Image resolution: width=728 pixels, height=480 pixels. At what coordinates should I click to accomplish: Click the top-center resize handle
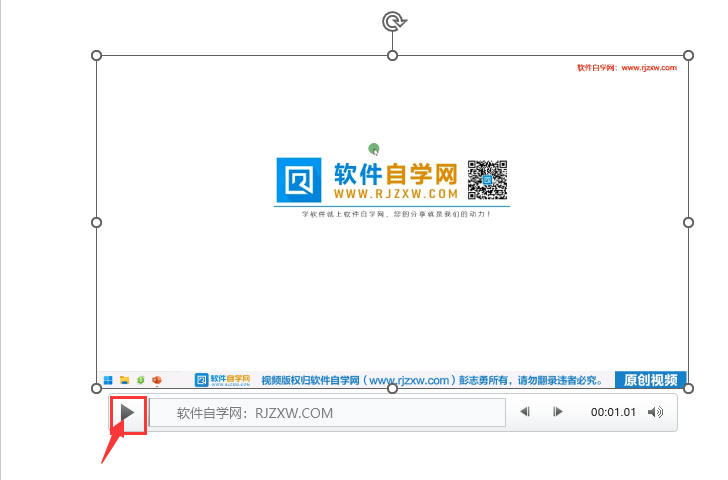pyautogui.click(x=393, y=55)
